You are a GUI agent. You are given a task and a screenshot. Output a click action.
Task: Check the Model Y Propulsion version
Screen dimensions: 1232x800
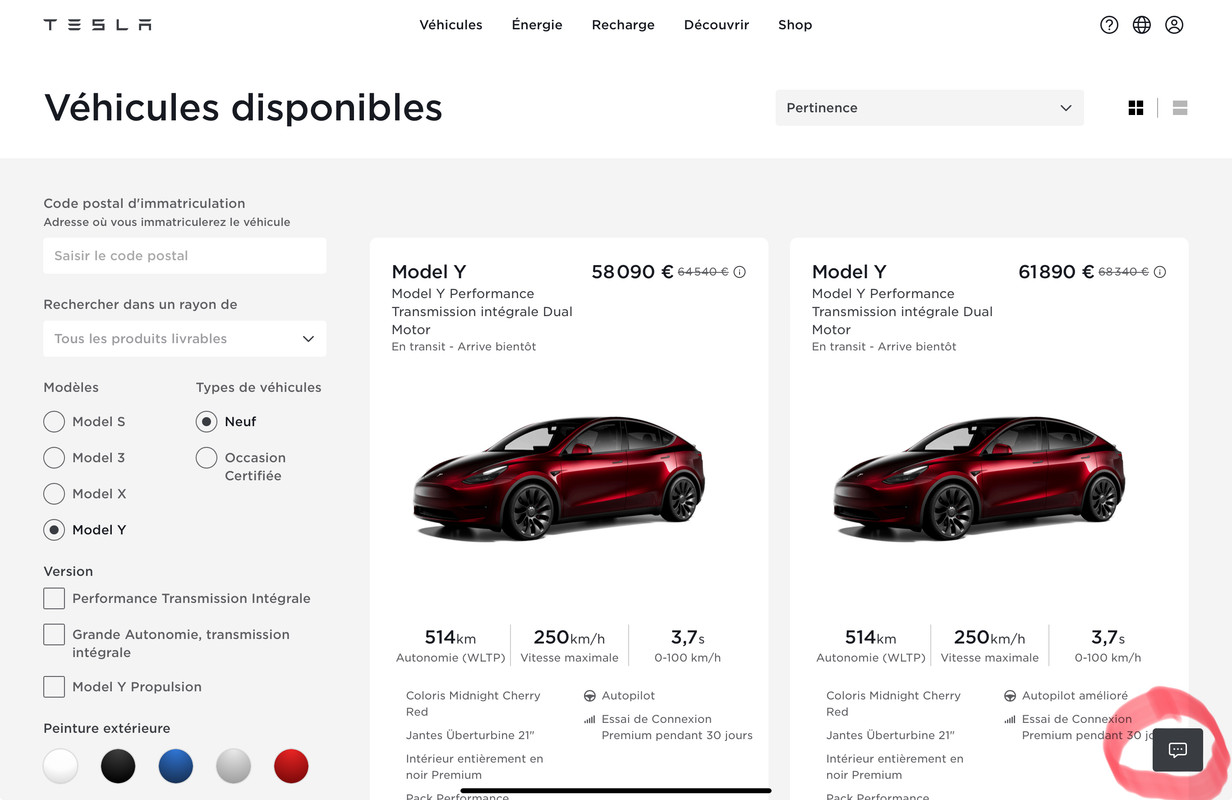click(54, 687)
